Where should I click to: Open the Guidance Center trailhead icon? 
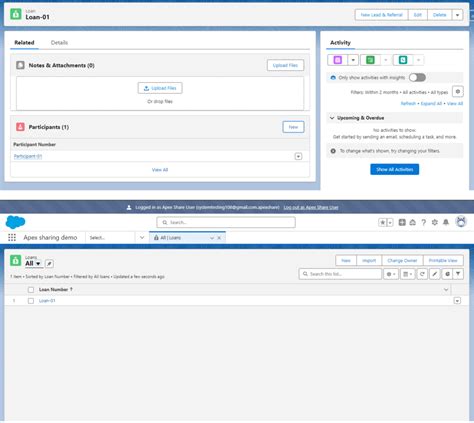[x=413, y=222]
